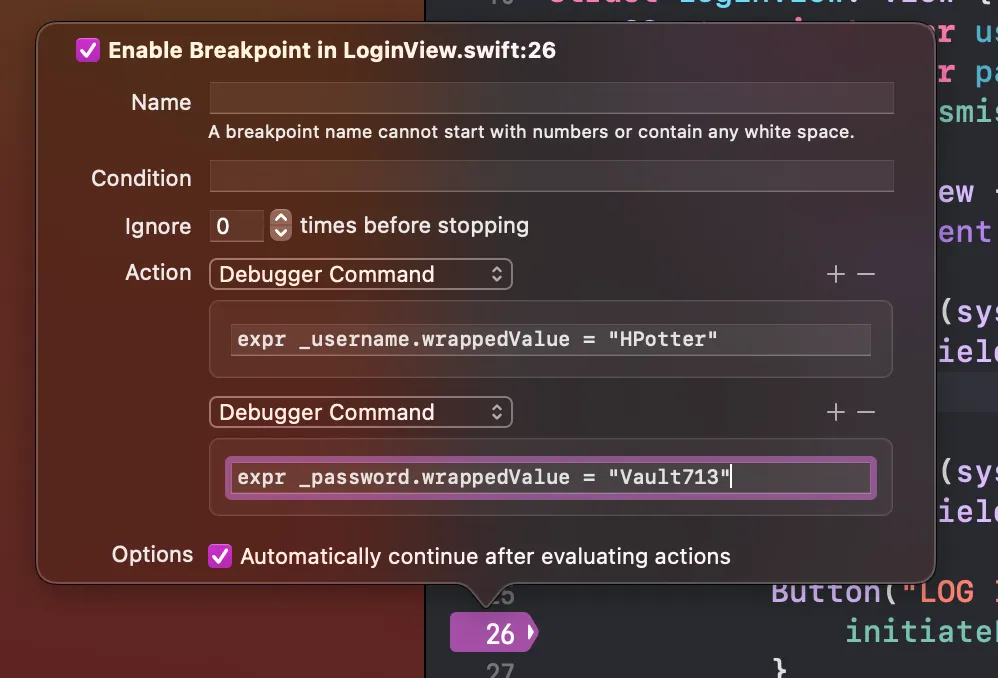998x678 pixels.
Task: Click the Ignore count value field showing 0
Action: pyautogui.click(x=237, y=226)
